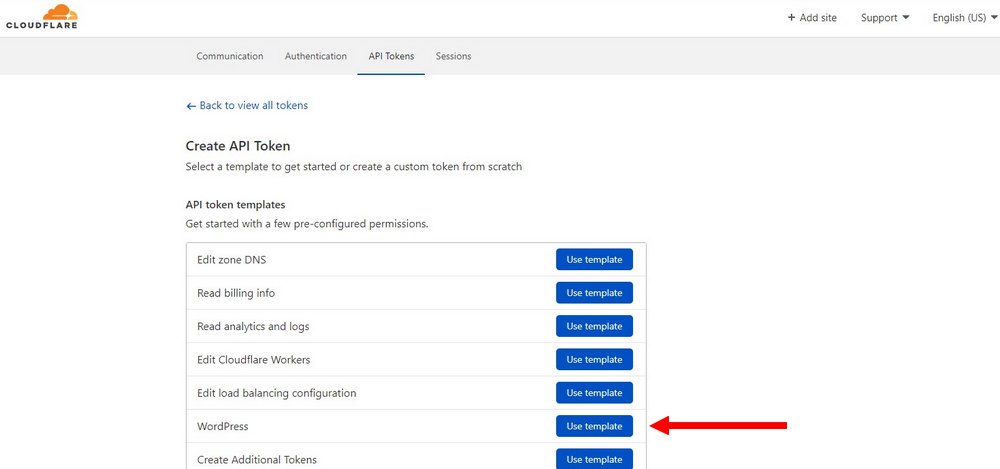
Task: Click the Cloudflare logo
Action: click(x=41, y=17)
